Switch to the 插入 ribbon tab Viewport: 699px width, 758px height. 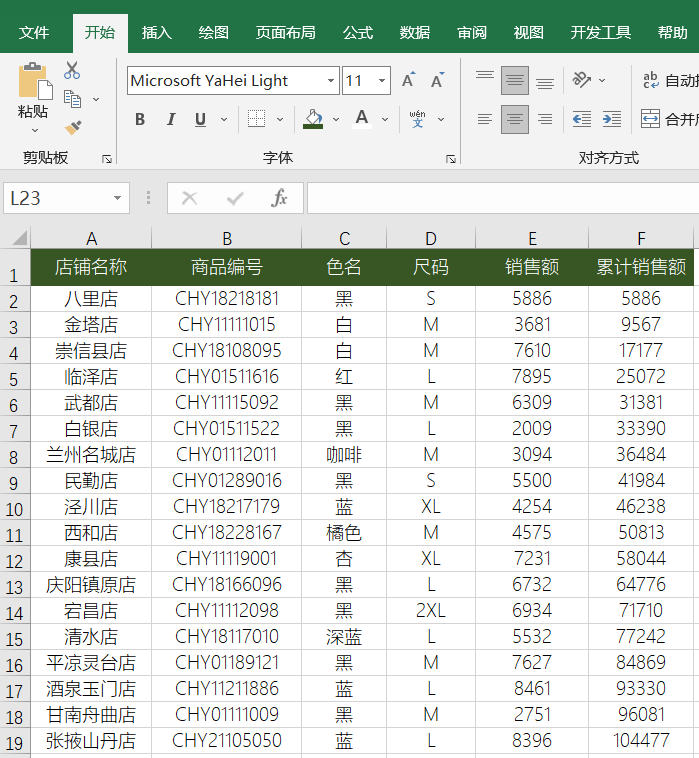[x=157, y=33]
